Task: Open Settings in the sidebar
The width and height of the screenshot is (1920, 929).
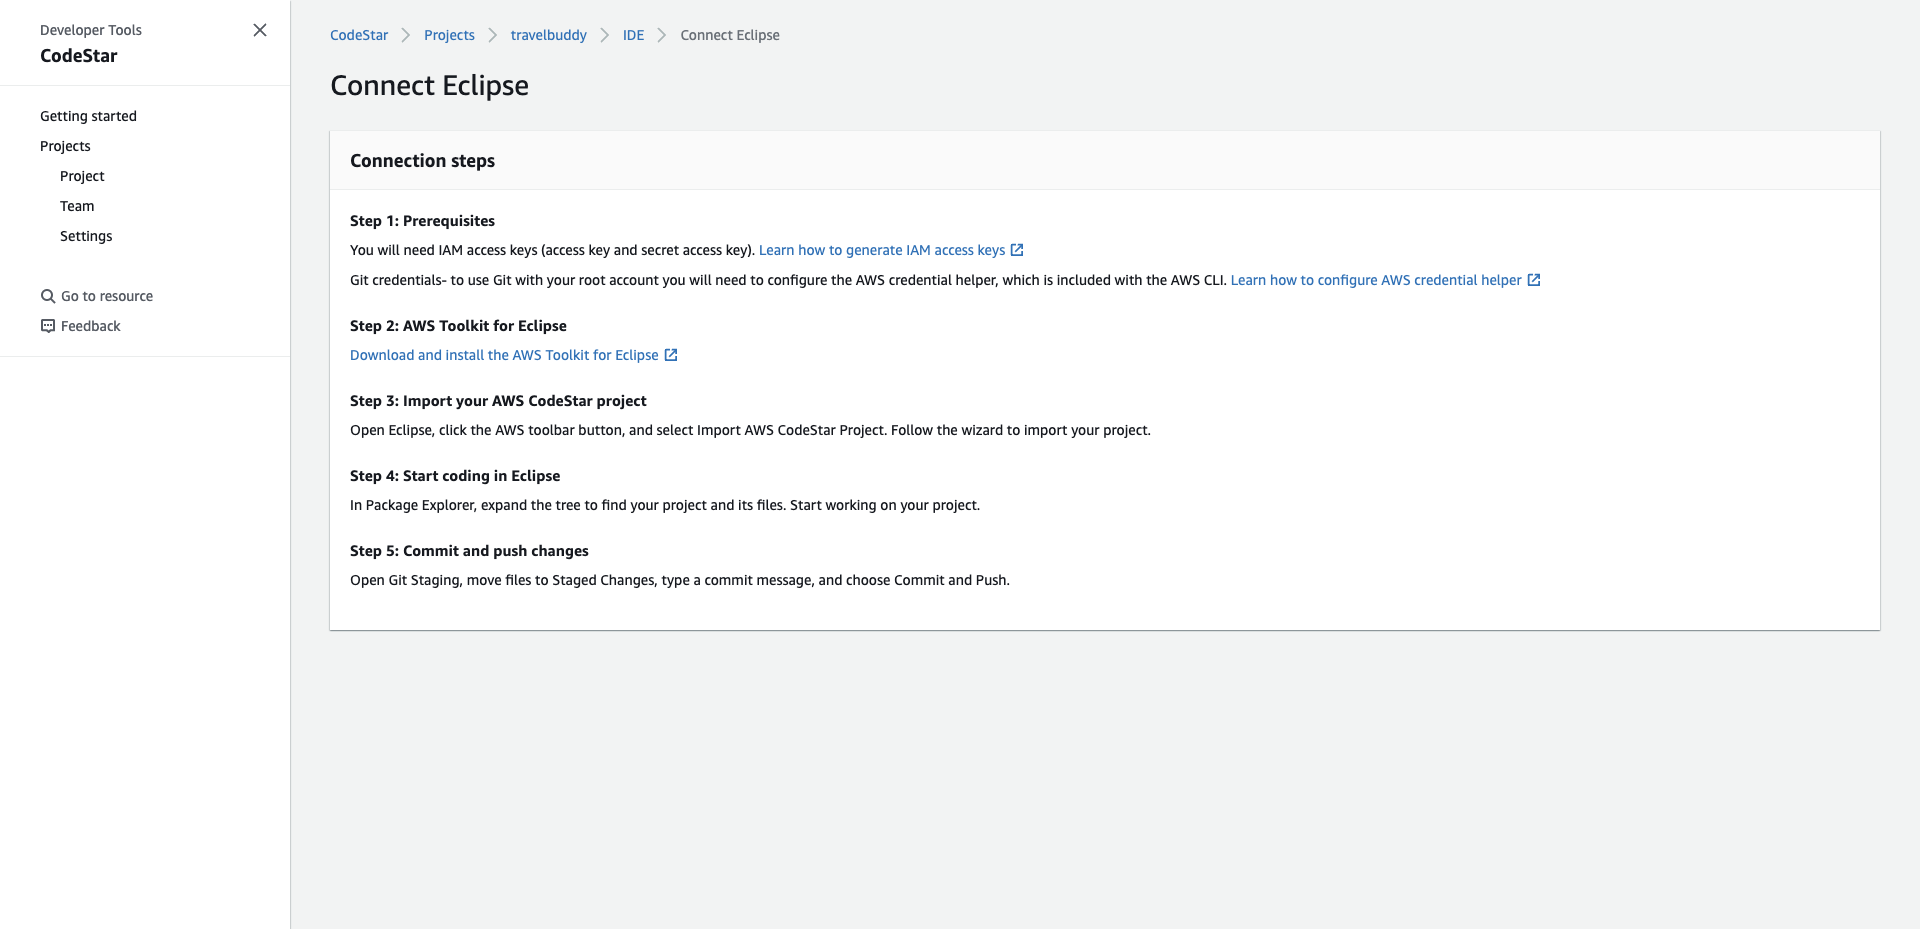Action: (86, 236)
